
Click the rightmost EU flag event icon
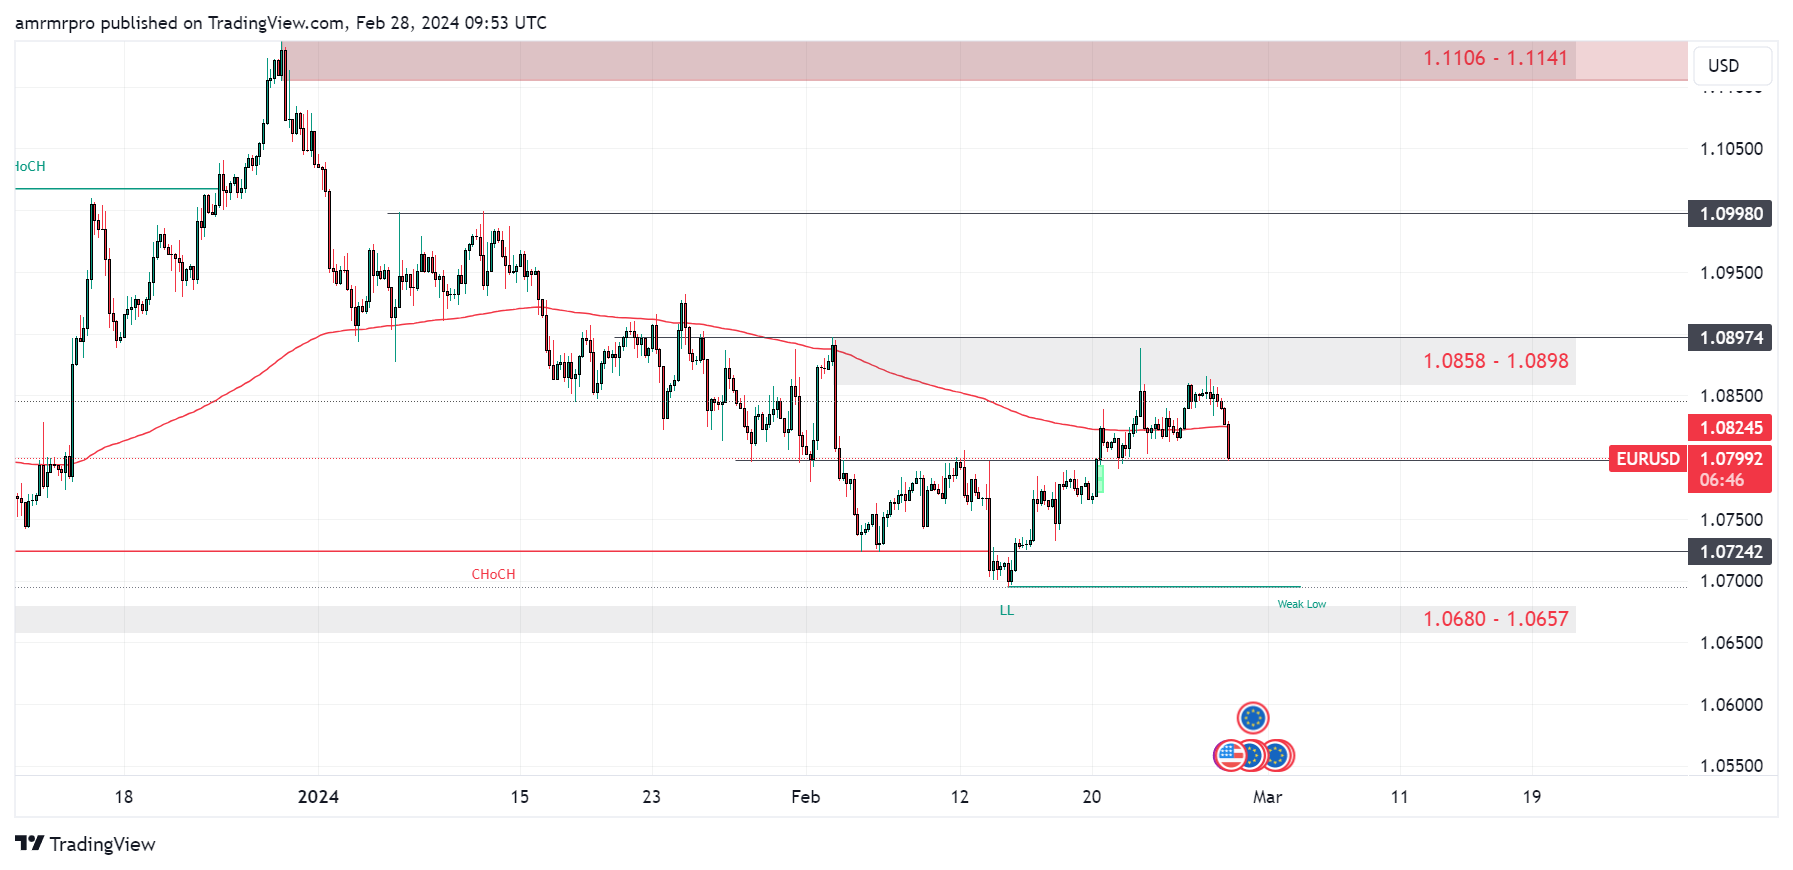1277,755
